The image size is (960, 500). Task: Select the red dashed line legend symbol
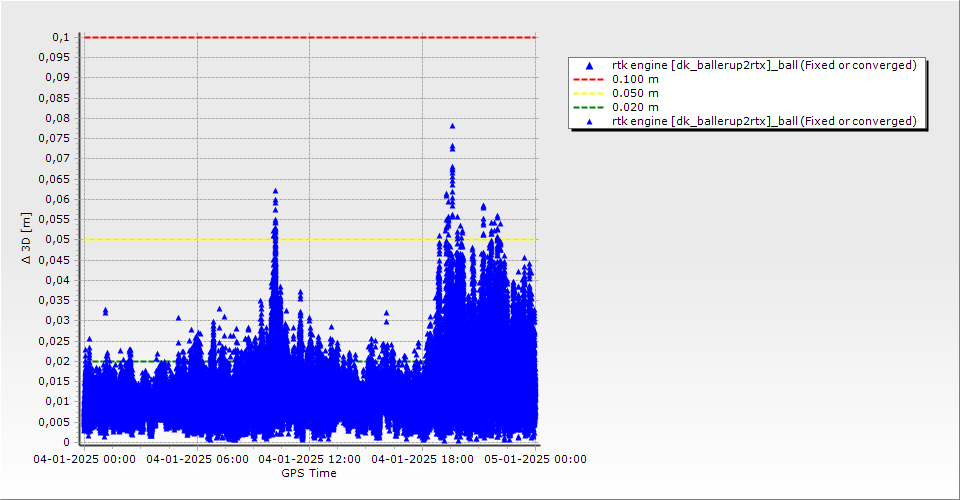pyautogui.click(x=589, y=79)
